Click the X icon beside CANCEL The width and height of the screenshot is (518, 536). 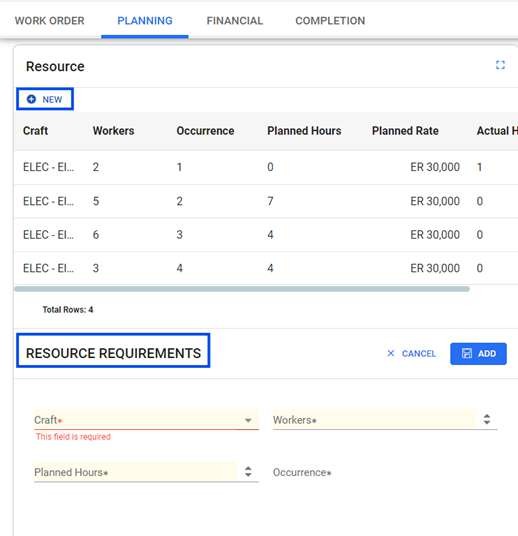390,353
